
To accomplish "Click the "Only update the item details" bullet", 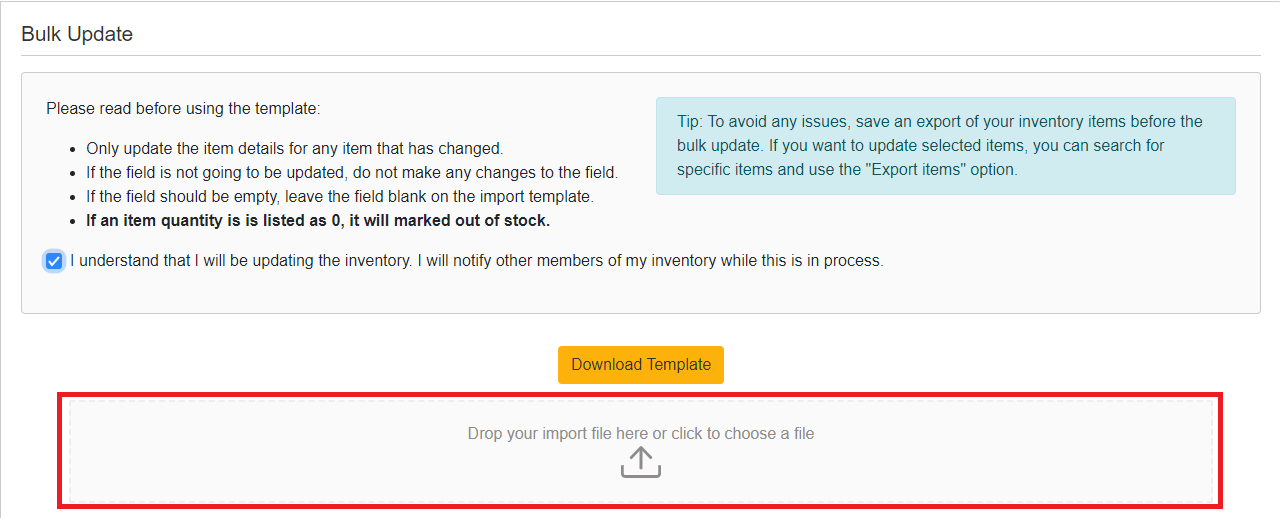I will click(294, 149).
